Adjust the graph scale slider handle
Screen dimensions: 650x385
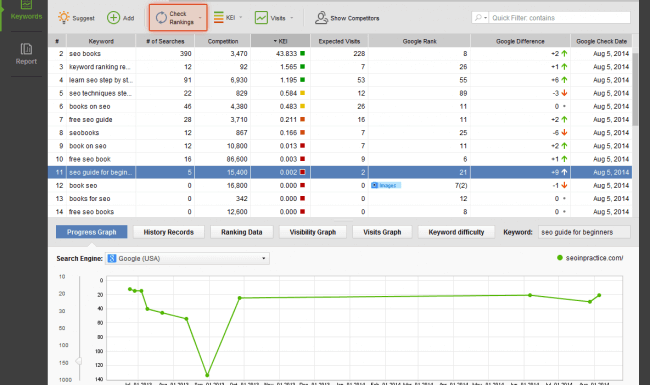click(78, 361)
